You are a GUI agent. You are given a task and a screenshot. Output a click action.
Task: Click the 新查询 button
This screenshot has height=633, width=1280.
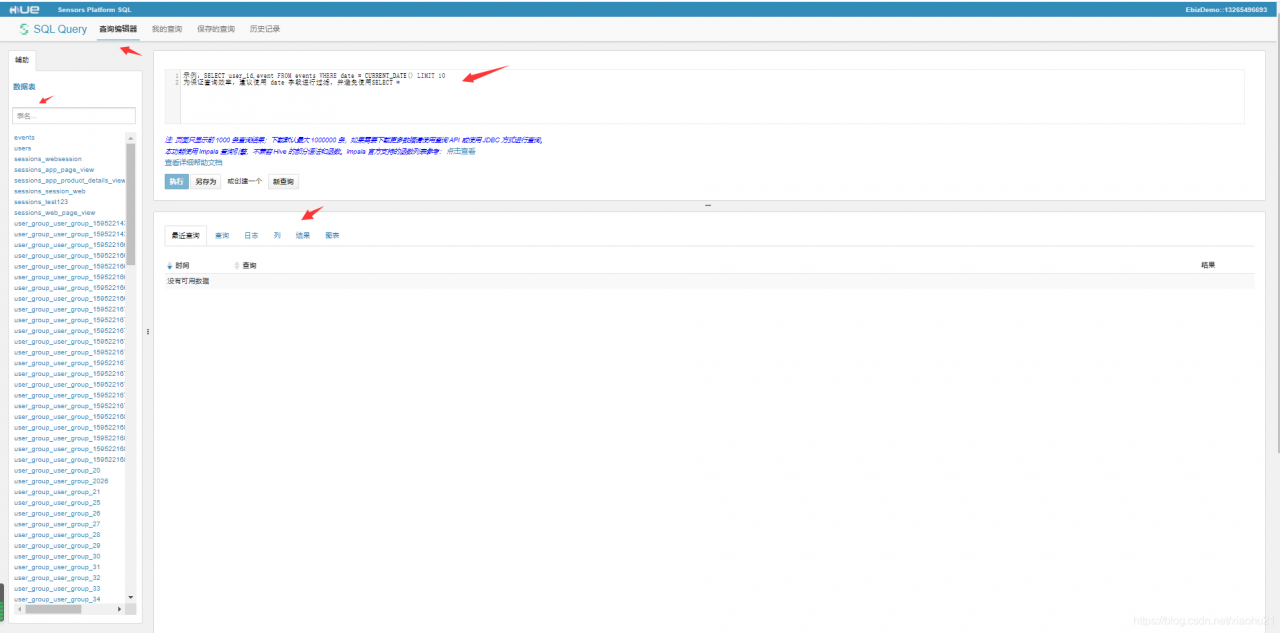tap(283, 181)
